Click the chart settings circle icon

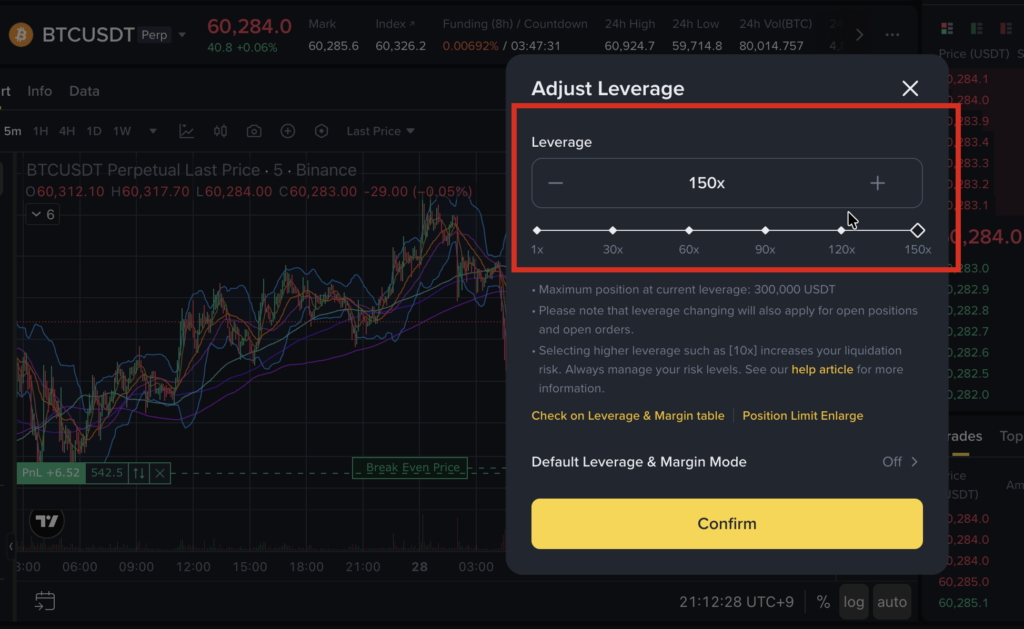coord(321,131)
